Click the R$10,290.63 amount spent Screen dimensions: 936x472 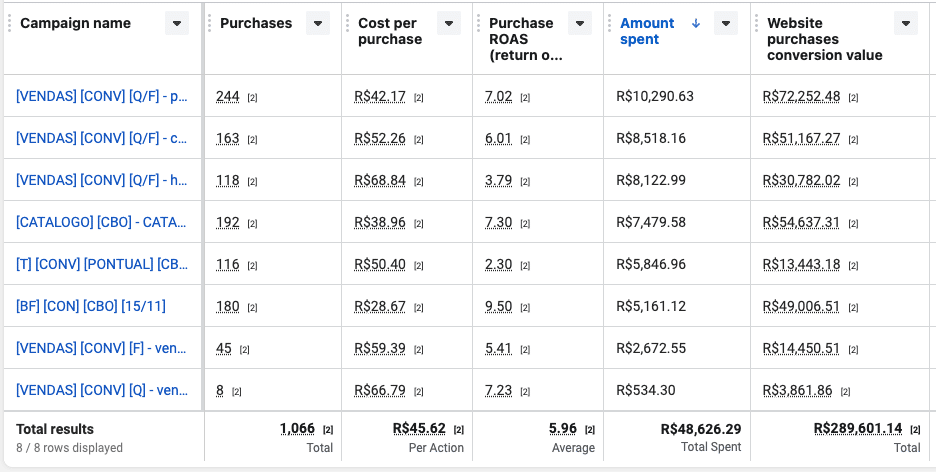coord(655,96)
